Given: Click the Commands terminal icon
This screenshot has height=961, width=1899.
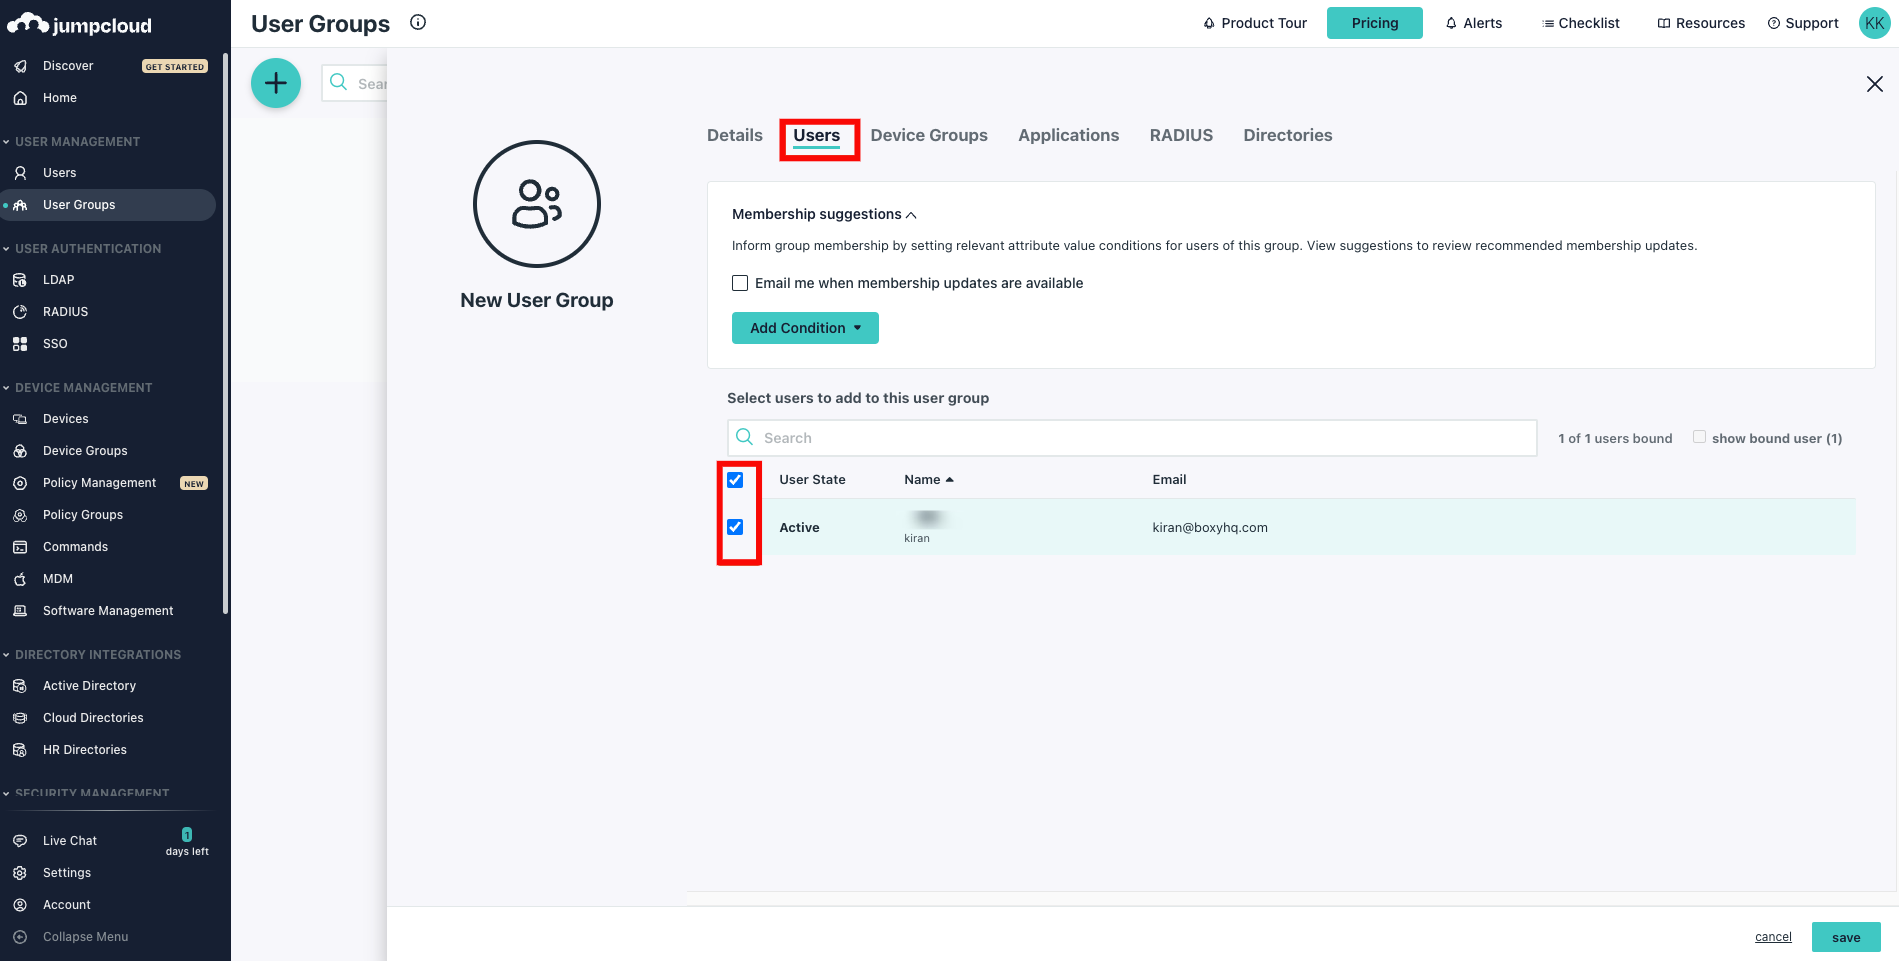Looking at the screenshot, I should 20,547.
